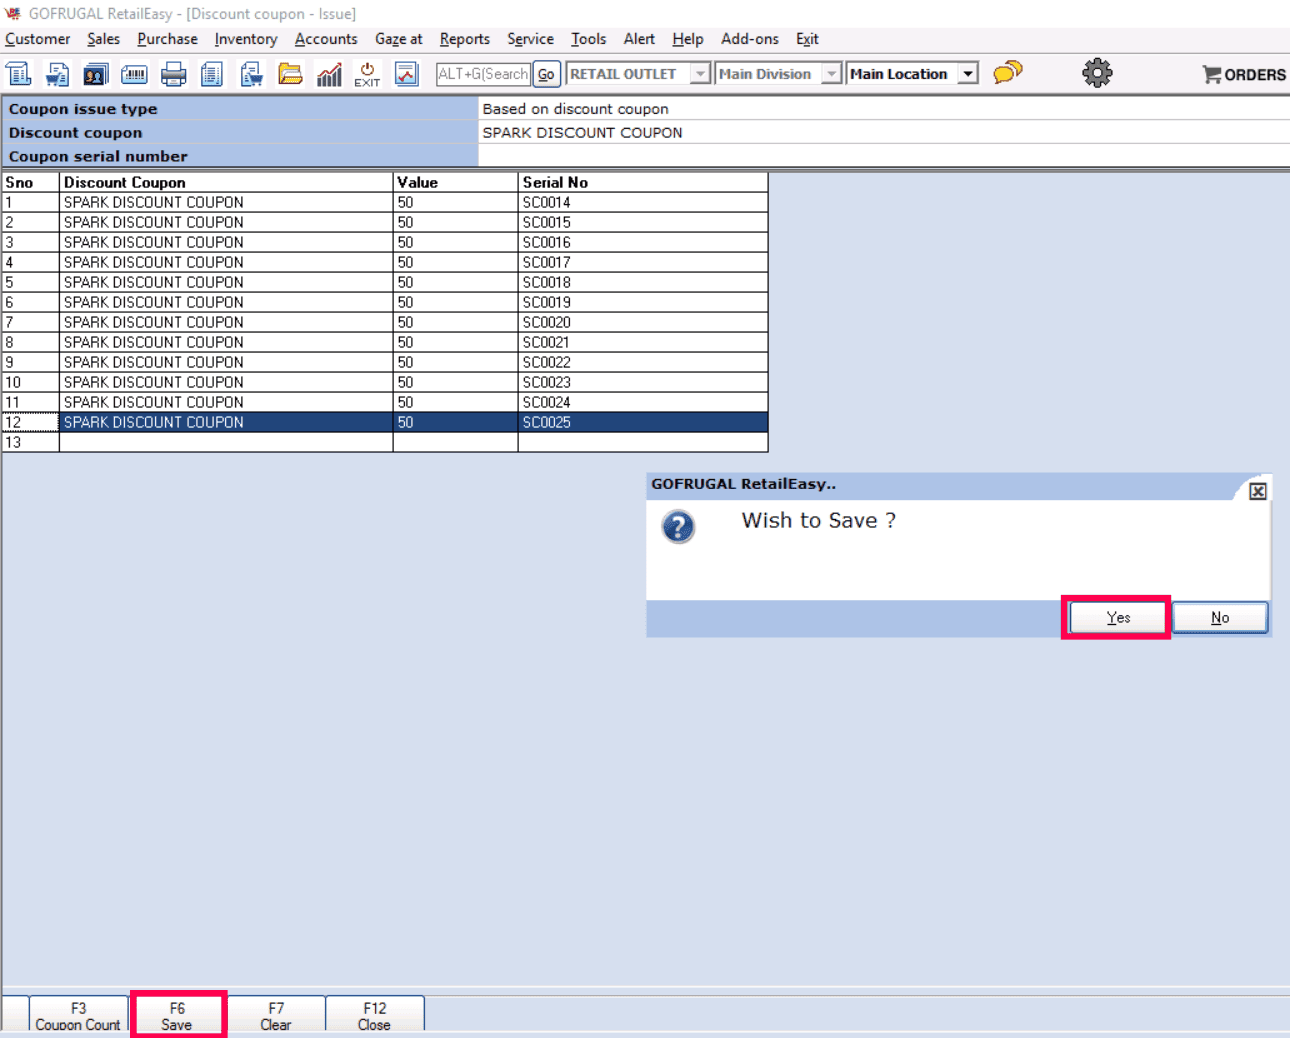Click the EXIT power icon
The width and height of the screenshot is (1290, 1038).
pos(367,74)
